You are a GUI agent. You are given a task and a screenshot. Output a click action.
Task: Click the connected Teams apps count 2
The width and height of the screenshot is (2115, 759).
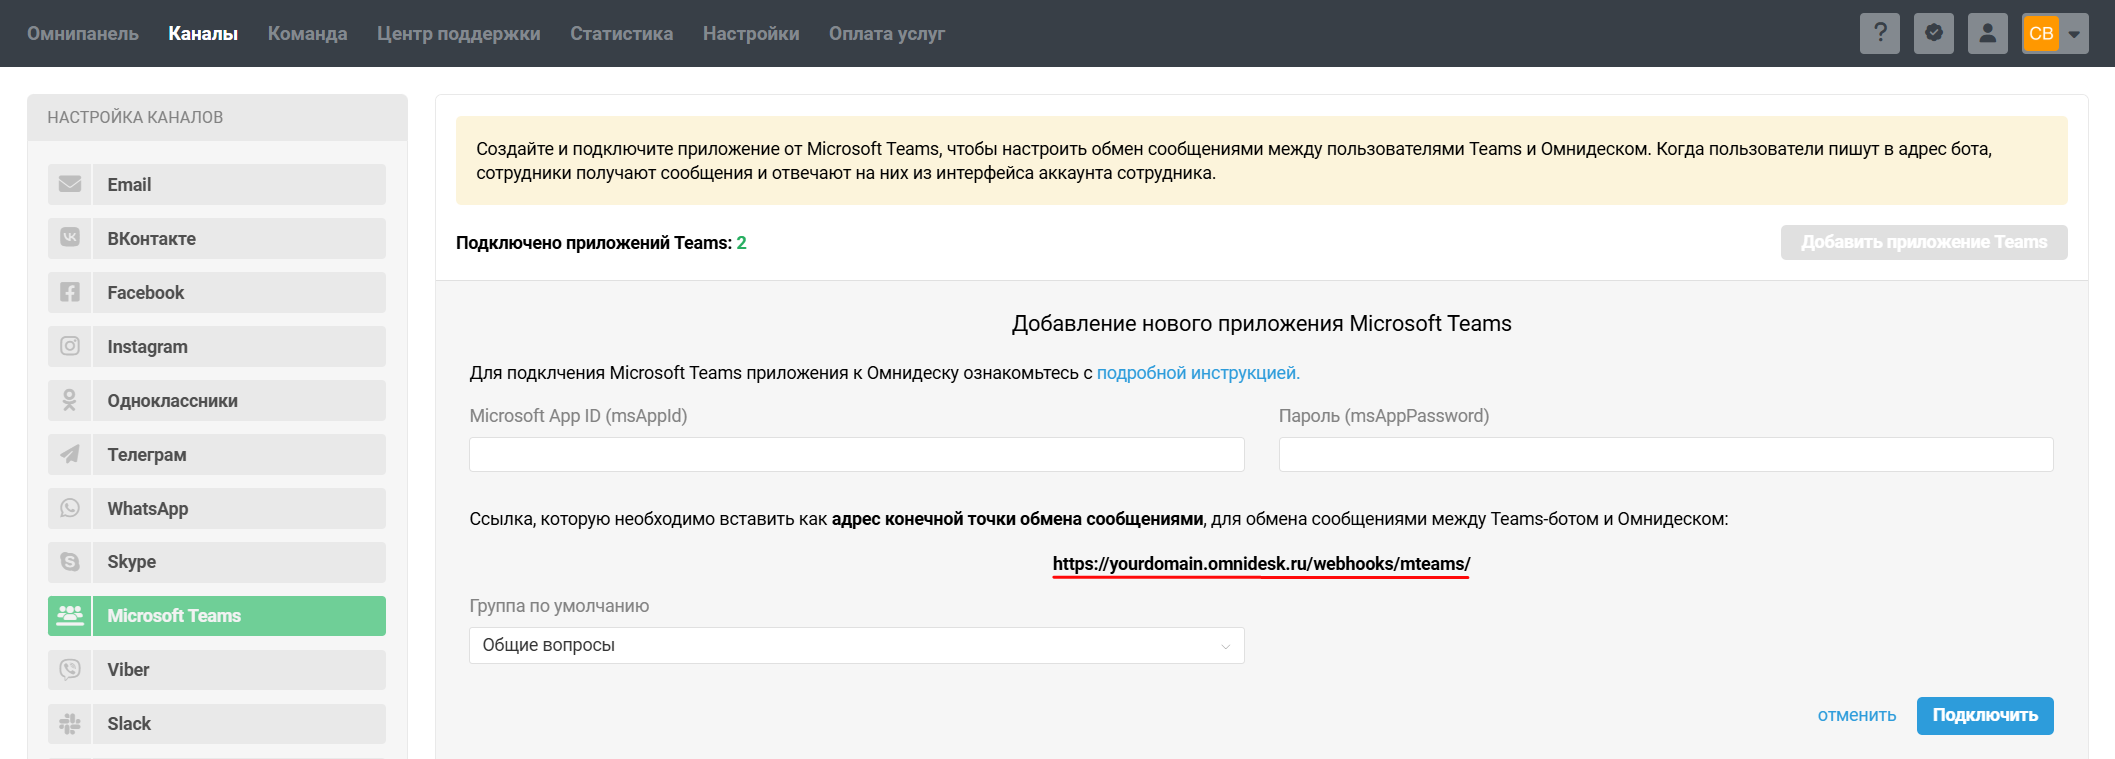coord(742,243)
